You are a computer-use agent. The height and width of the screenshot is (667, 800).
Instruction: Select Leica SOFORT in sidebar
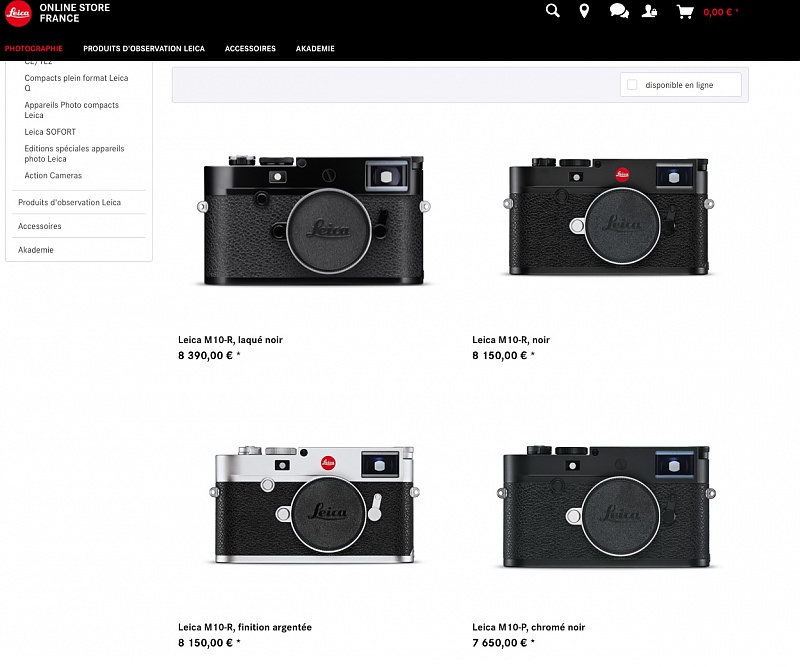point(50,132)
